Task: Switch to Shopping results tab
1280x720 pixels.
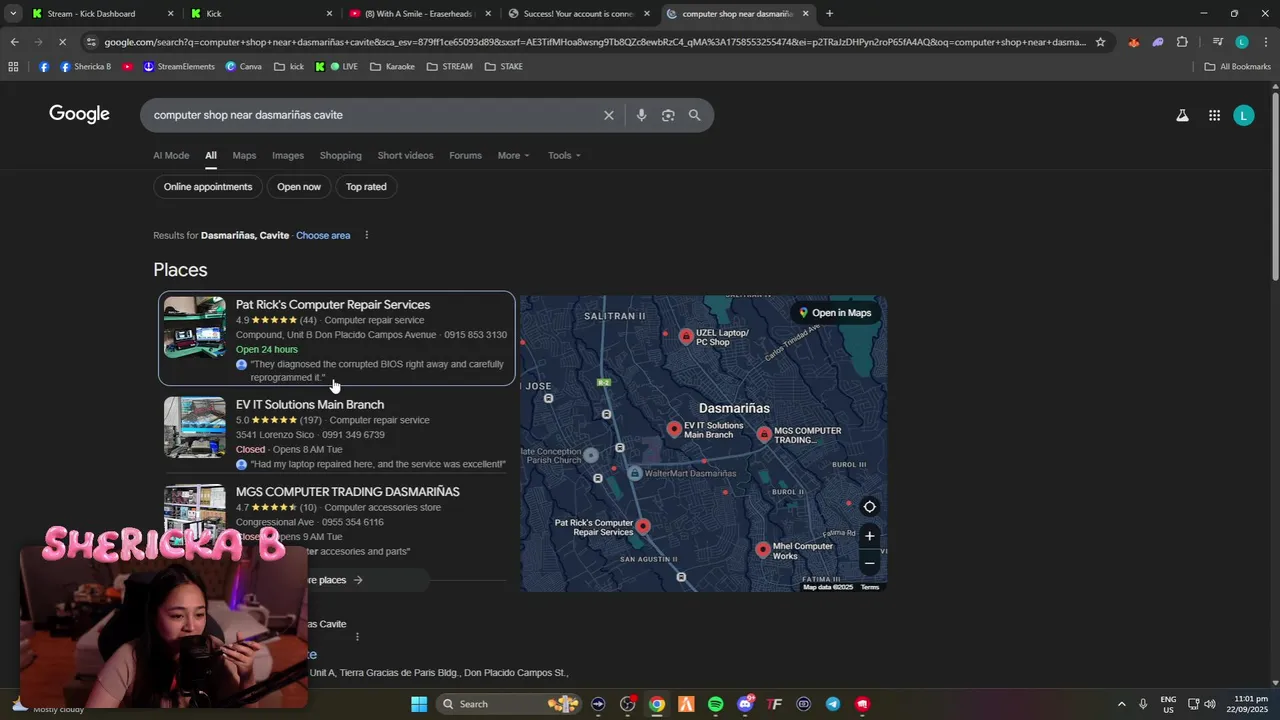Action: pos(341,155)
